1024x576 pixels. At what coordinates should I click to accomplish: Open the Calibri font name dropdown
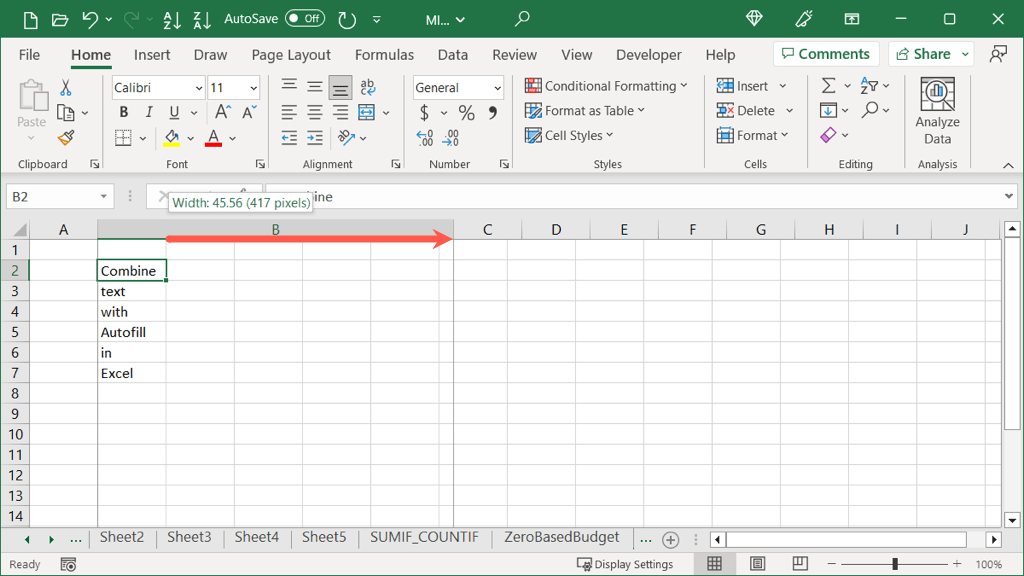(x=158, y=88)
